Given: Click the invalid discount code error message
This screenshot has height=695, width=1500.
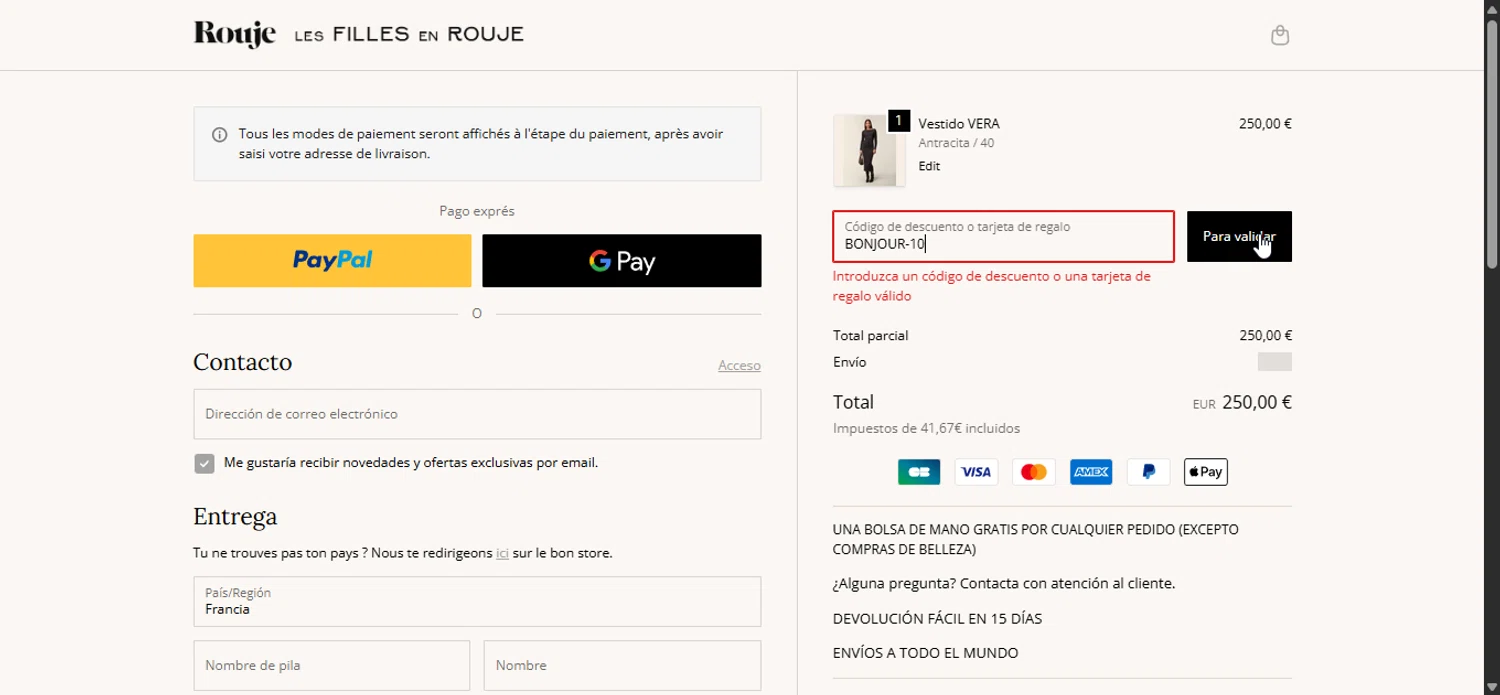Looking at the screenshot, I should 991,286.
